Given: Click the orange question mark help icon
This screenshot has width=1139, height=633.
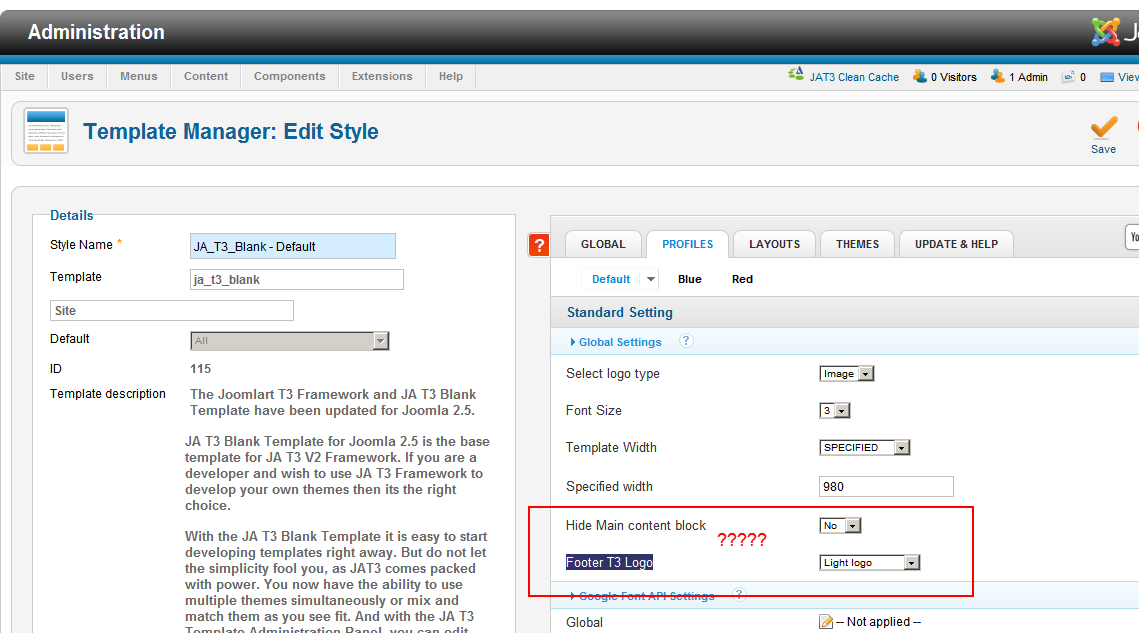Looking at the screenshot, I should 539,245.
